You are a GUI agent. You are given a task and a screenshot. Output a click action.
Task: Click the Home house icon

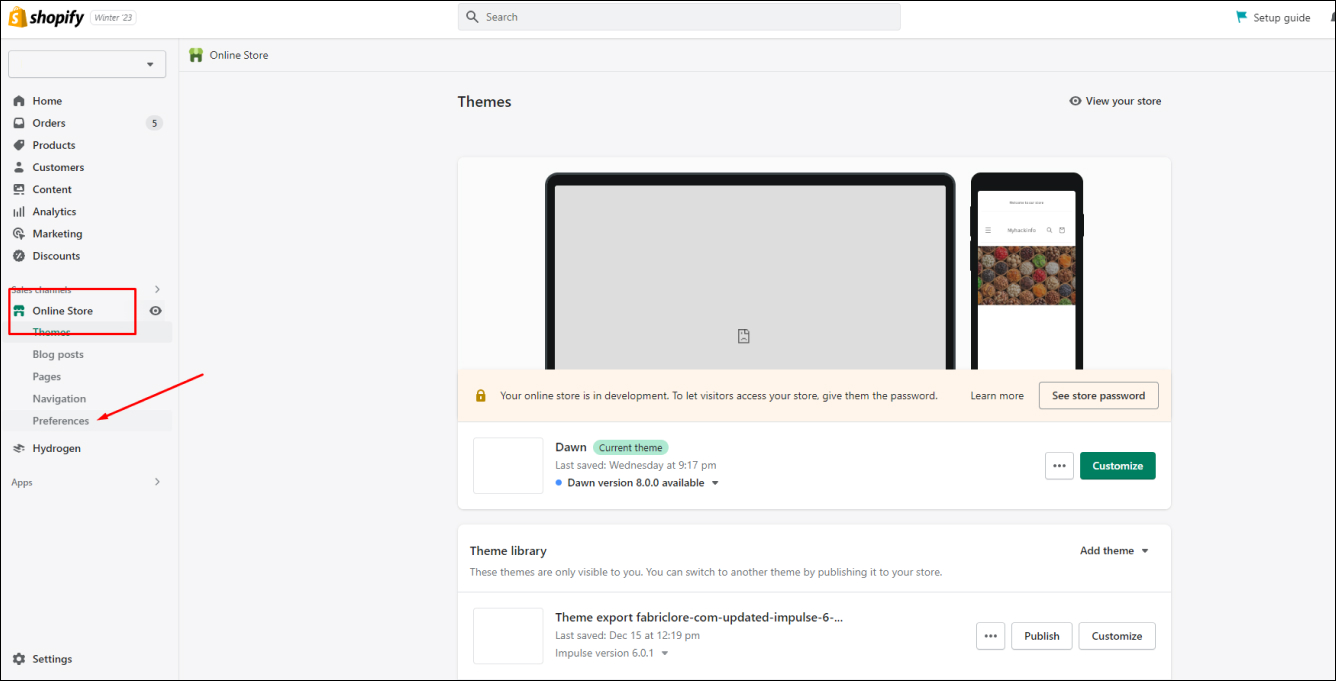(x=19, y=101)
